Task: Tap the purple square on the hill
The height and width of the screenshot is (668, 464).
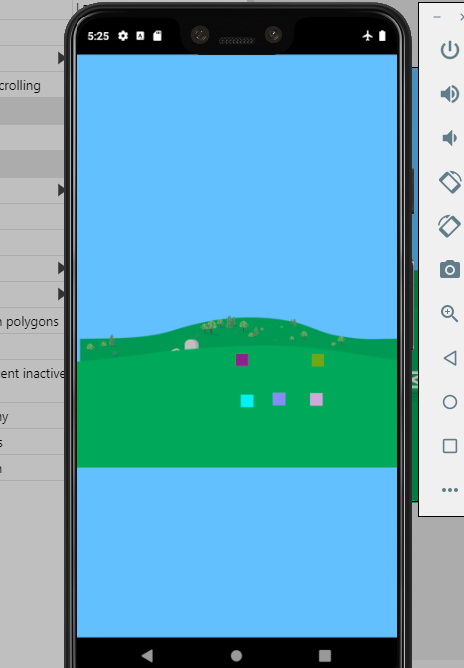Action: click(242, 360)
